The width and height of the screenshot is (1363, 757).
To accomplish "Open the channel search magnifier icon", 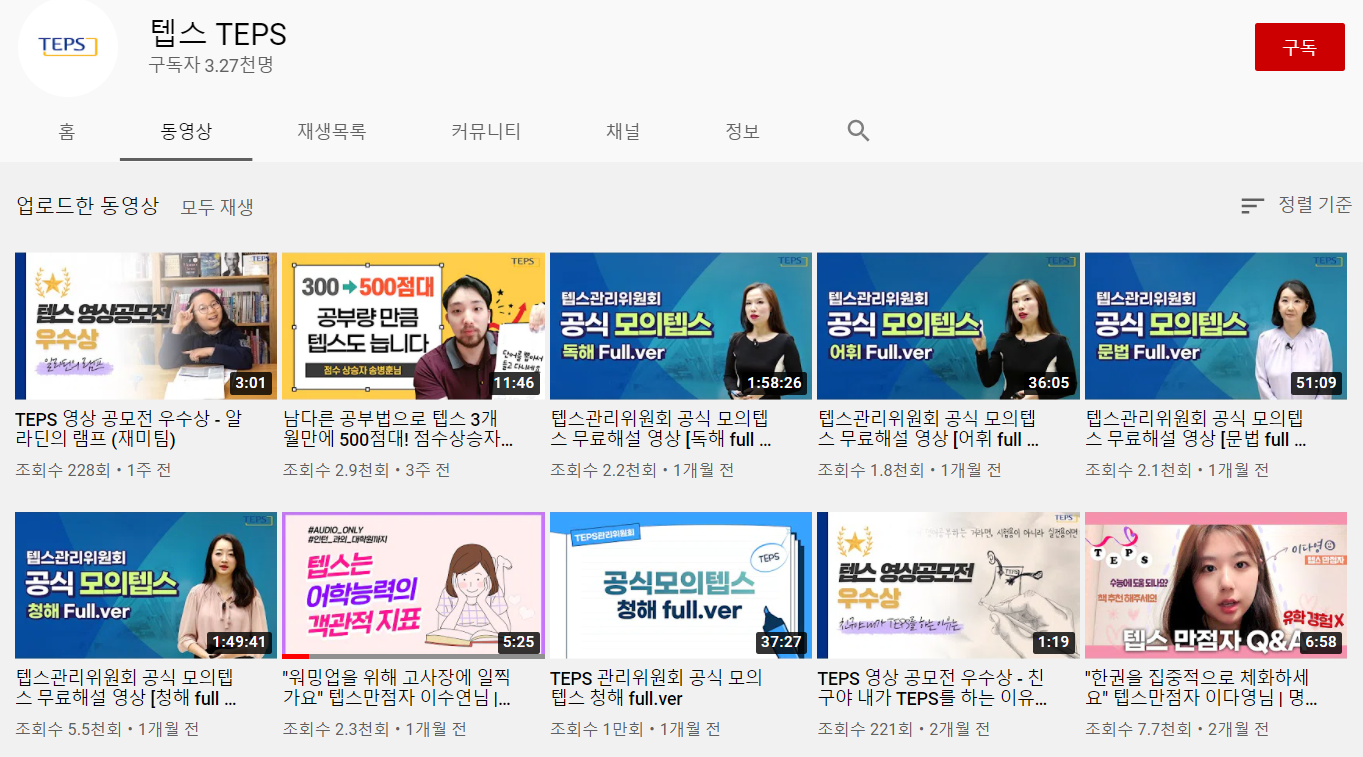I will [x=858, y=131].
